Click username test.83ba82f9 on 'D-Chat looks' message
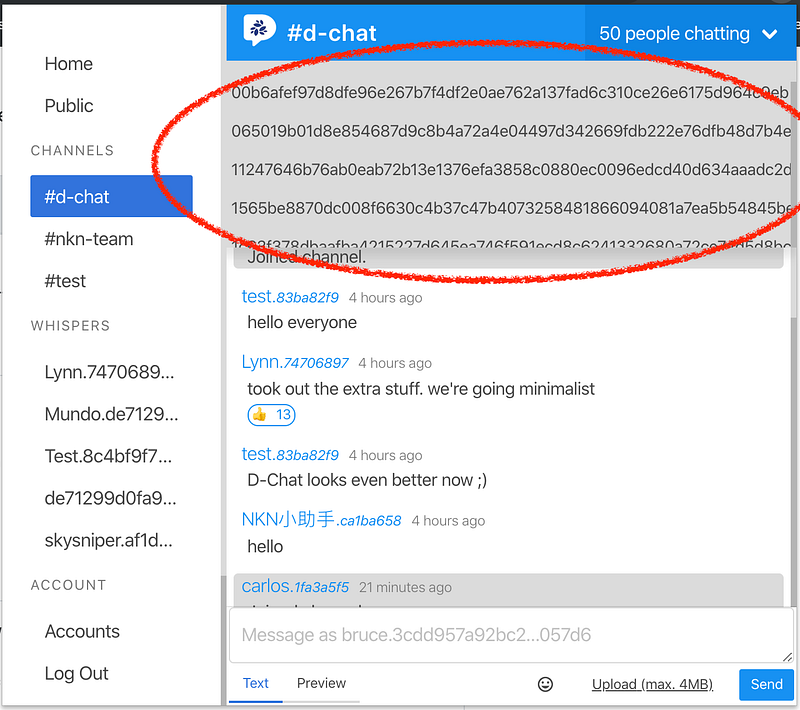 [x=290, y=454]
